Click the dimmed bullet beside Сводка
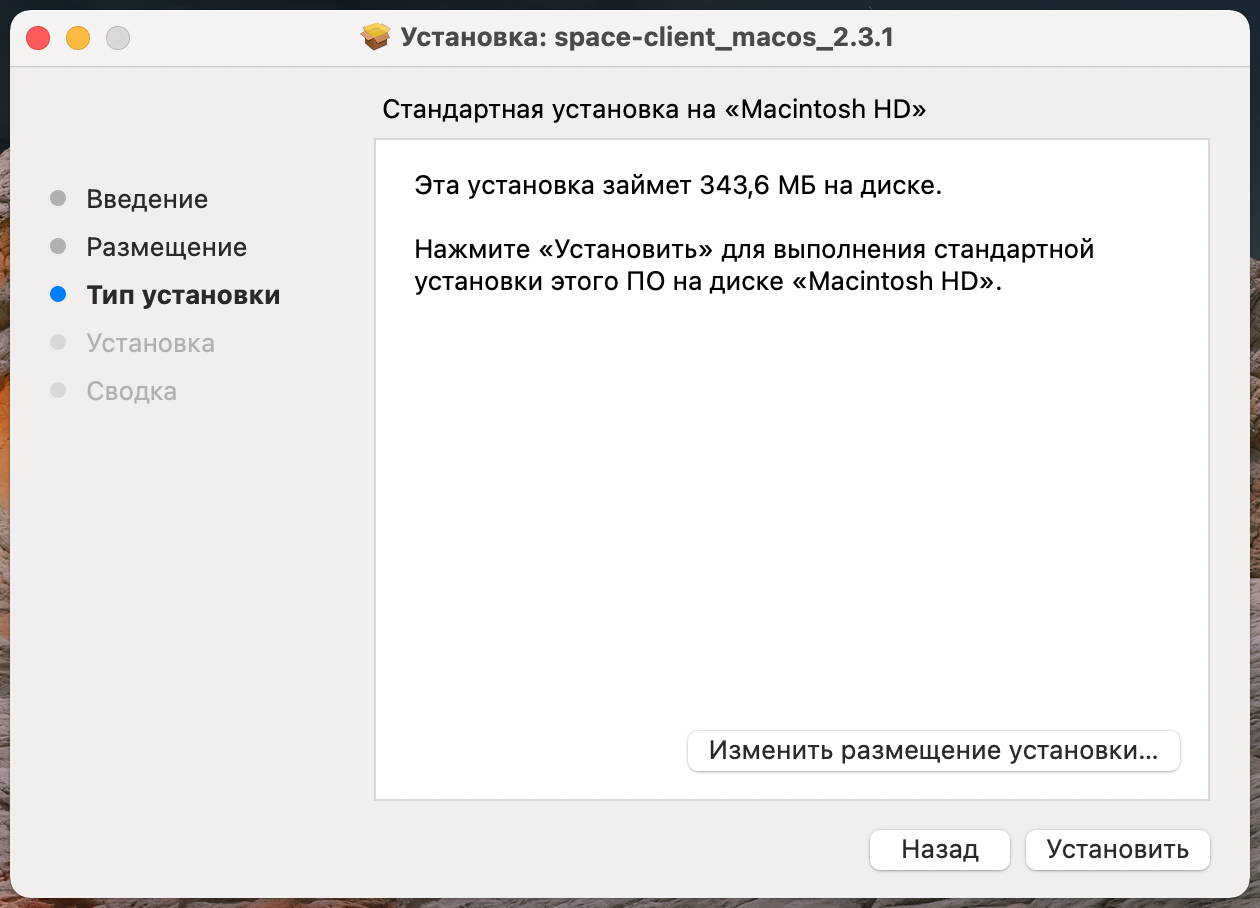 (58, 391)
